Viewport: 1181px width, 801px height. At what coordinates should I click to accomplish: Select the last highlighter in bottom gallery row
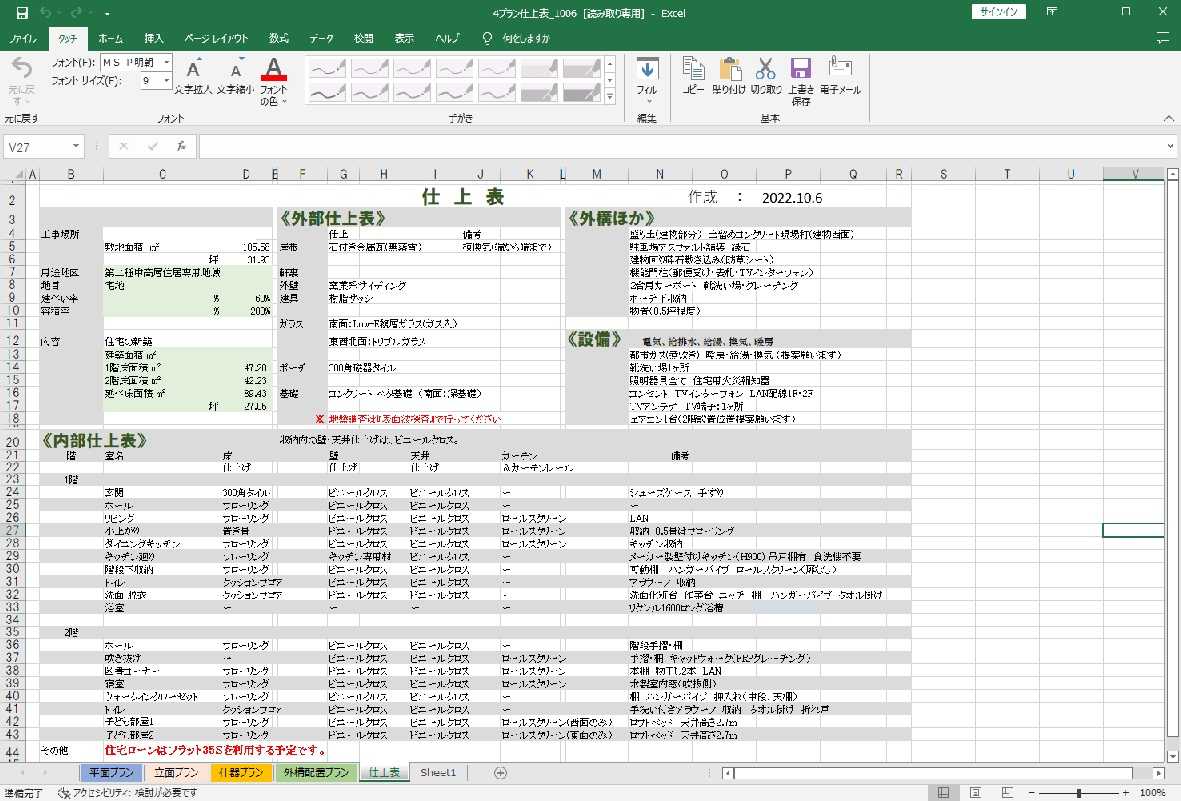coord(581,93)
